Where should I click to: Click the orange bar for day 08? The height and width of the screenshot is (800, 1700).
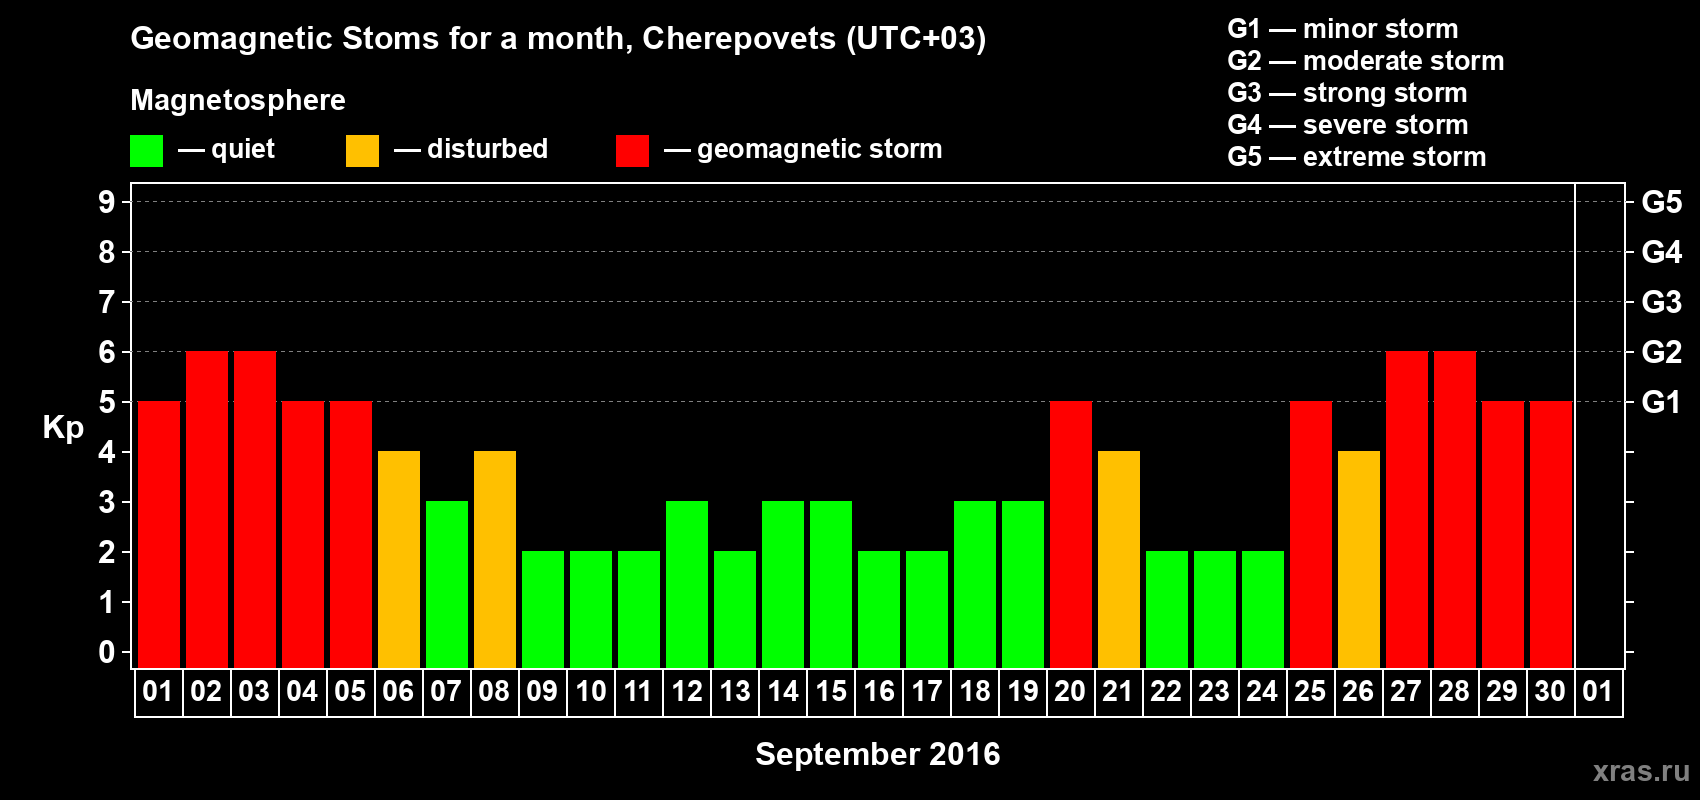[495, 559]
